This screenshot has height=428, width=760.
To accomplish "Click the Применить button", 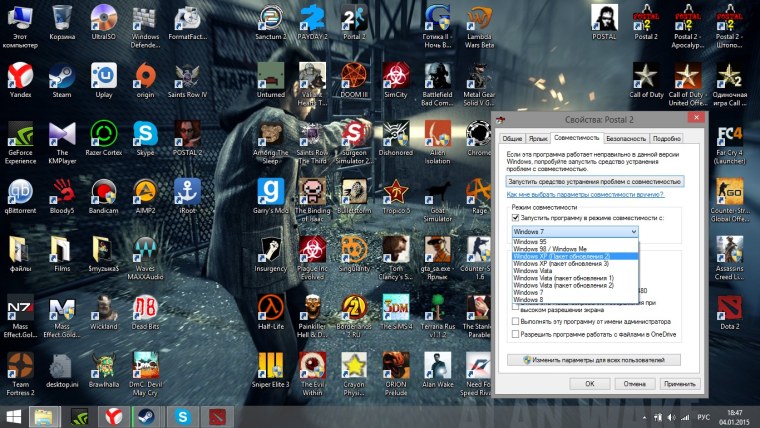I will click(679, 382).
